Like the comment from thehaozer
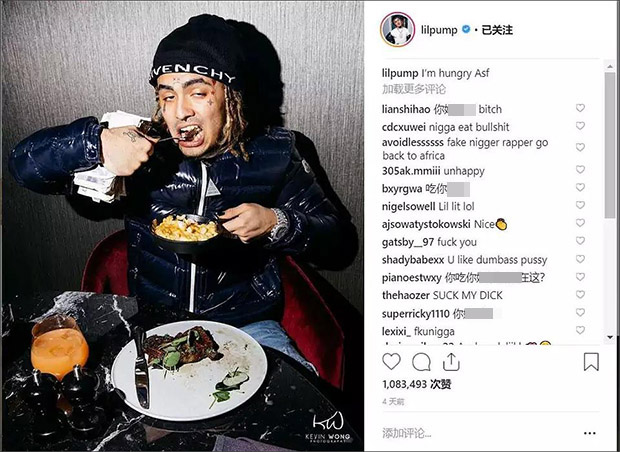620x452 pixels. coord(580,294)
